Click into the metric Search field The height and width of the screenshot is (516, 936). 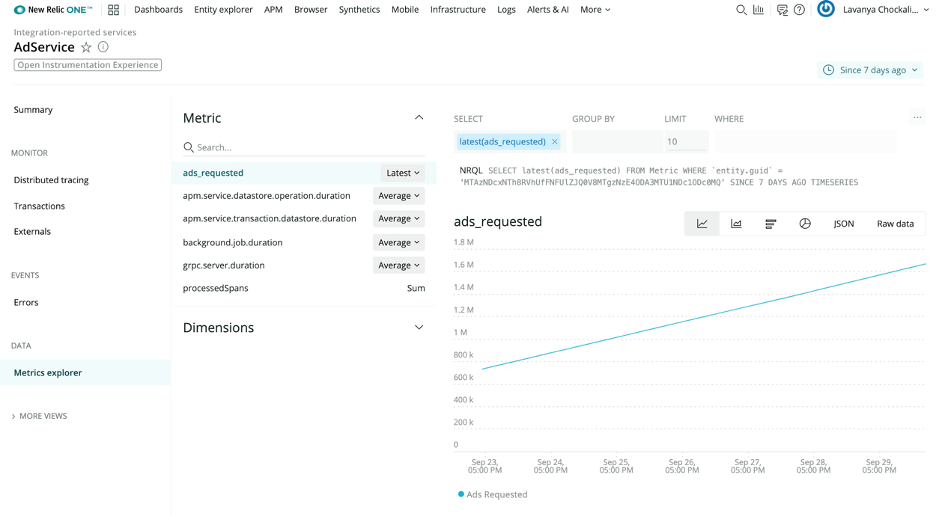point(304,147)
